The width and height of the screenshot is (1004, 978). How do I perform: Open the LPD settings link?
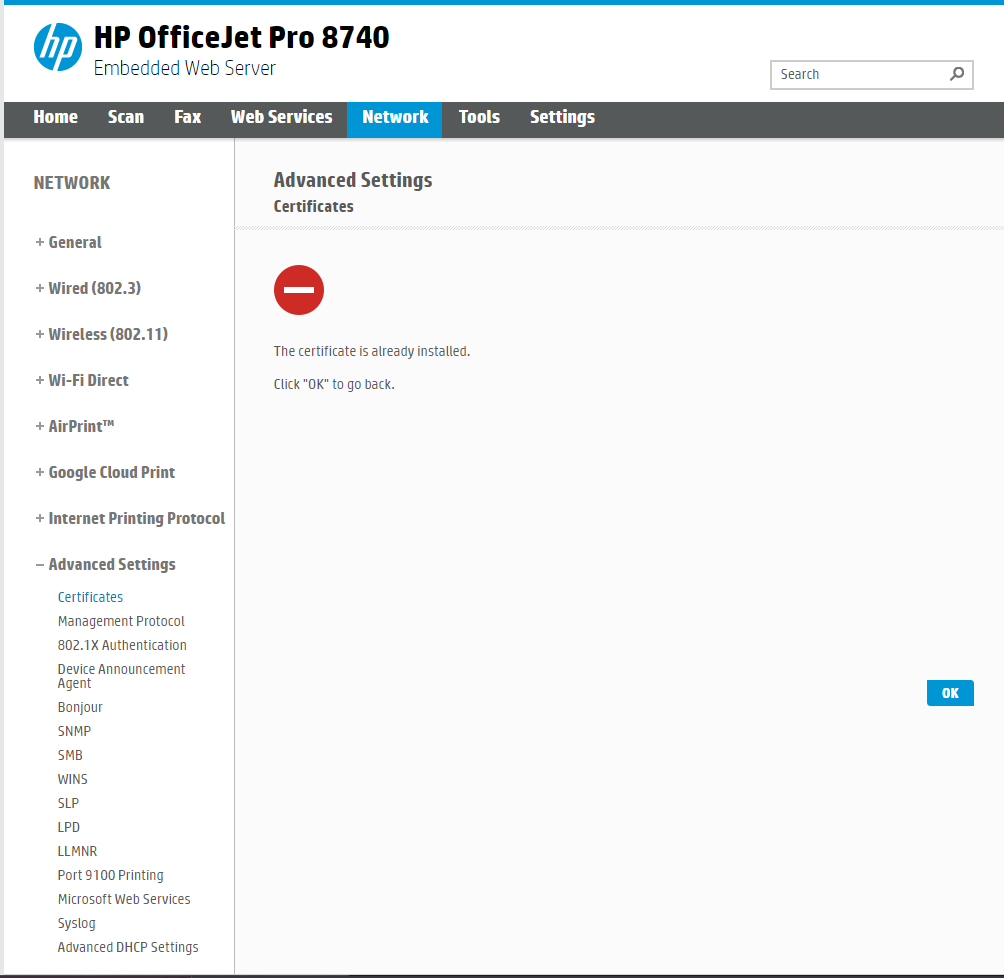pos(69,827)
